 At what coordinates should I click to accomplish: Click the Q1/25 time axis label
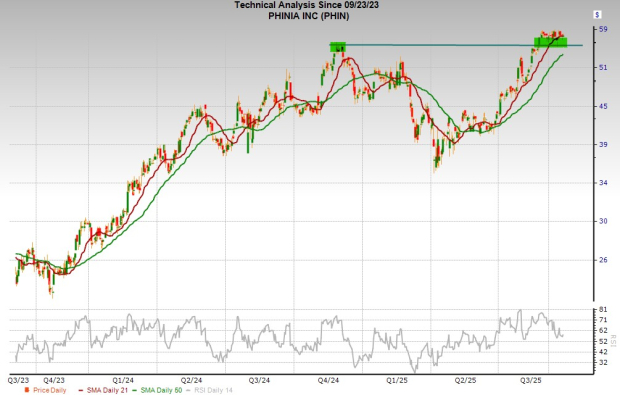click(397, 380)
